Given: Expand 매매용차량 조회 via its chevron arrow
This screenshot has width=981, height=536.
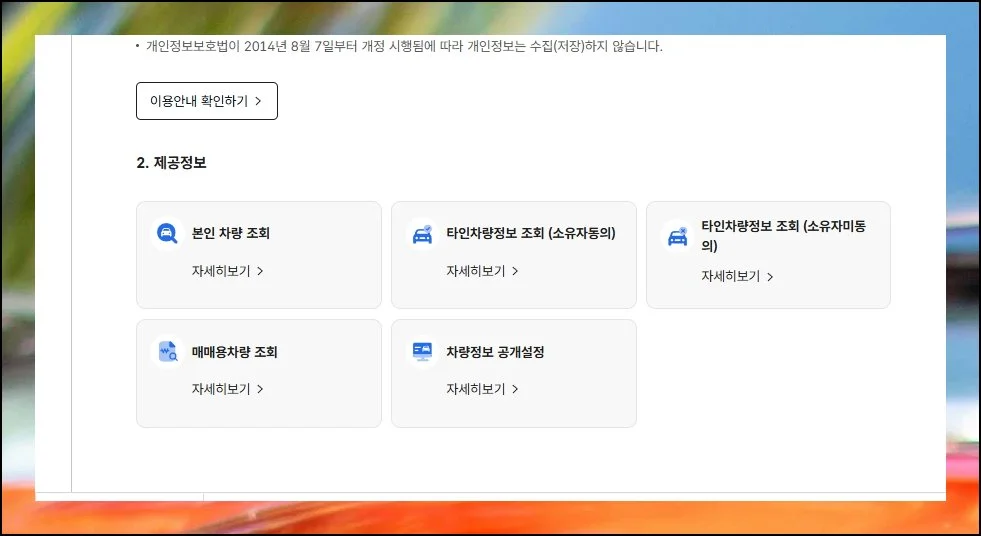Looking at the screenshot, I should click(x=260, y=389).
